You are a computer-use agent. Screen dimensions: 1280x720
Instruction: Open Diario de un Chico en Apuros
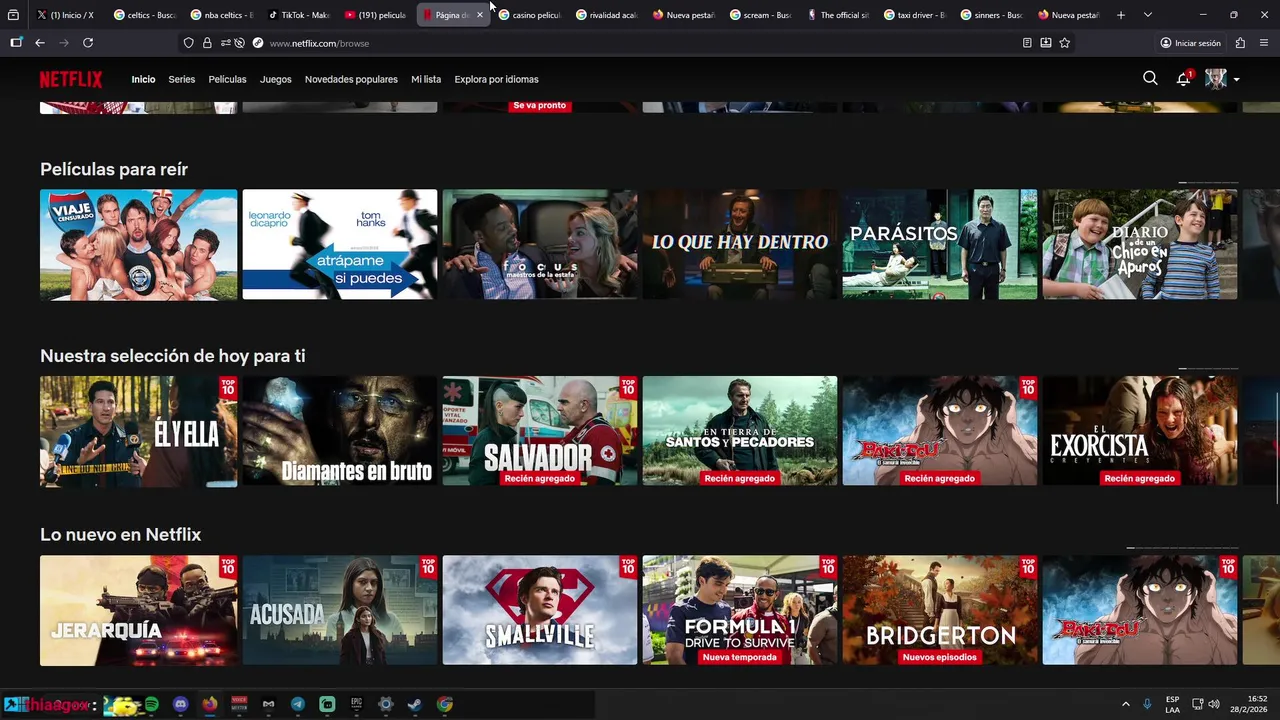pyautogui.click(x=1140, y=244)
